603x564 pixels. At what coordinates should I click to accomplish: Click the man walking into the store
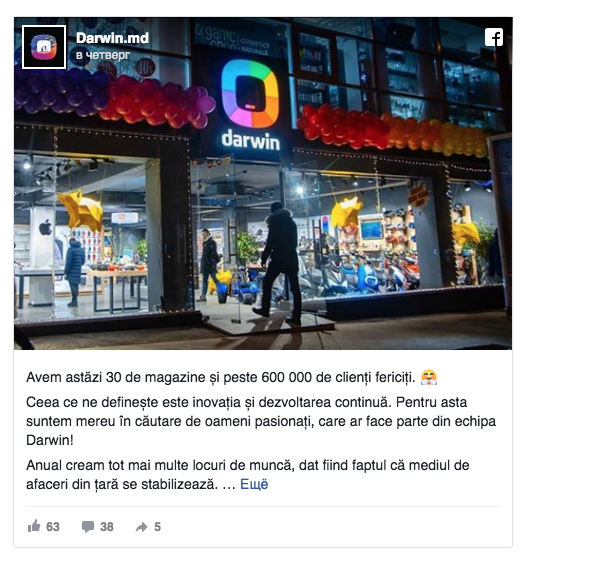pyautogui.click(x=279, y=263)
